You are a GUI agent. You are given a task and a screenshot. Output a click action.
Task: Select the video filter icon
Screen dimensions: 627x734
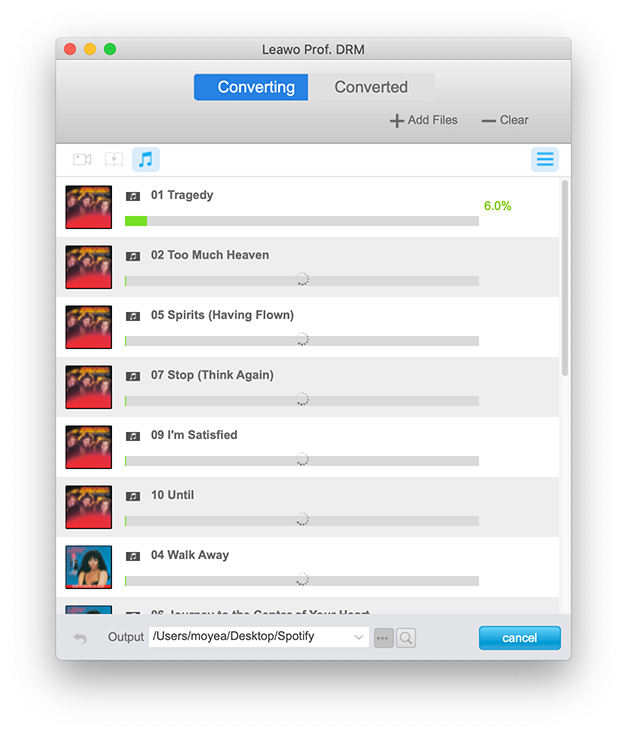(x=82, y=160)
